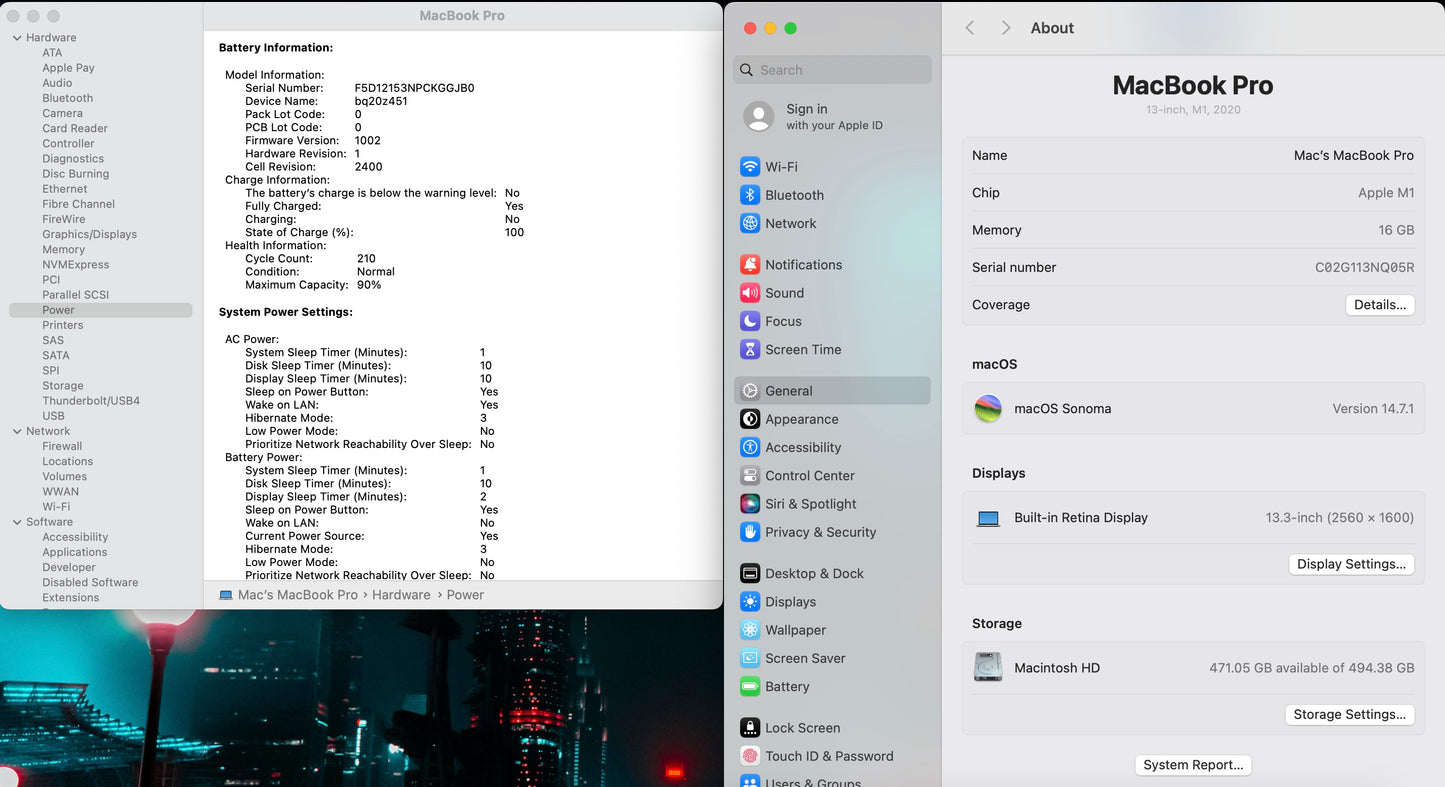The height and width of the screenshot is (787, 1445).
Task: Click the Battery icon in sidebar
Action: (749, 687)
